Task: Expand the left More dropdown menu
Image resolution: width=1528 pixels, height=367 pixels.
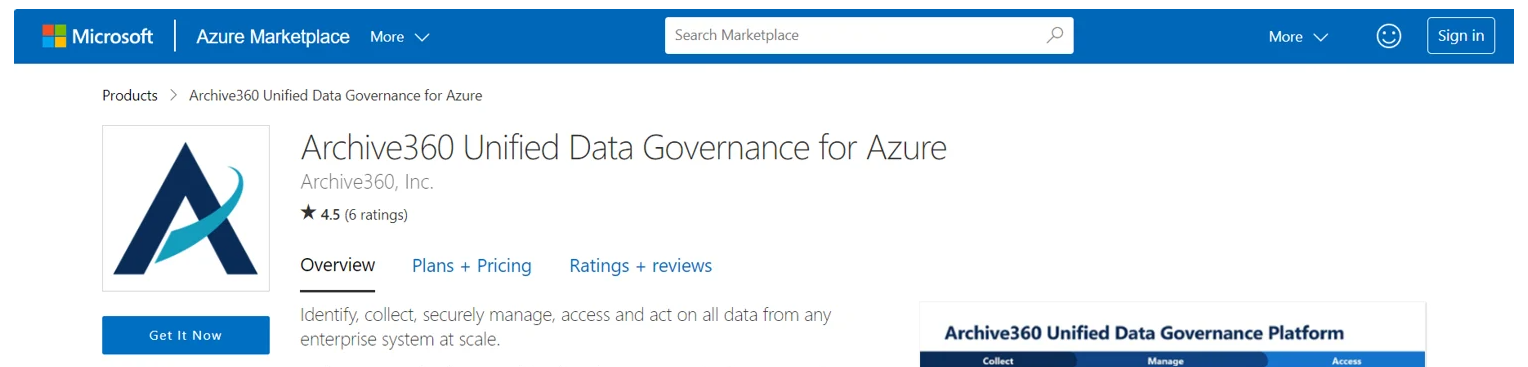Action: point(399,37)
